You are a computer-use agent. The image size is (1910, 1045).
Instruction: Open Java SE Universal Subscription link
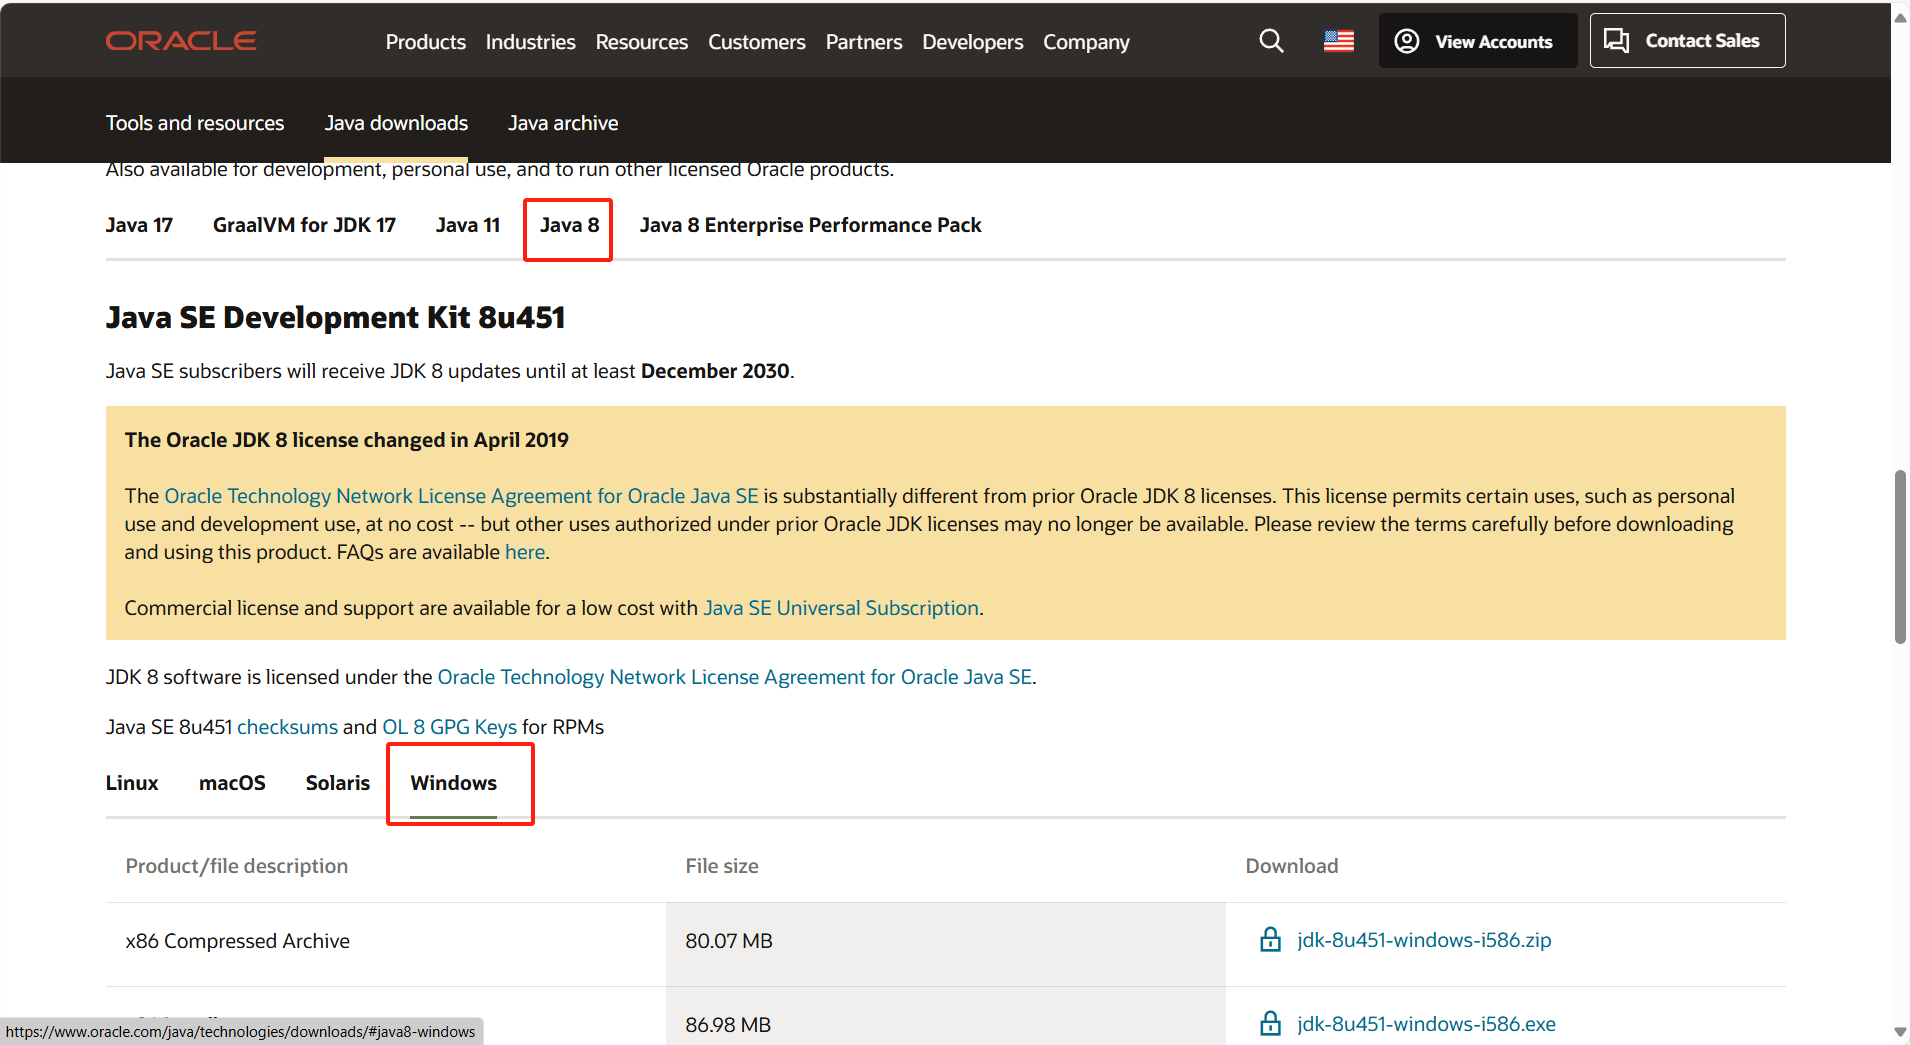click(x=841, y=608)
